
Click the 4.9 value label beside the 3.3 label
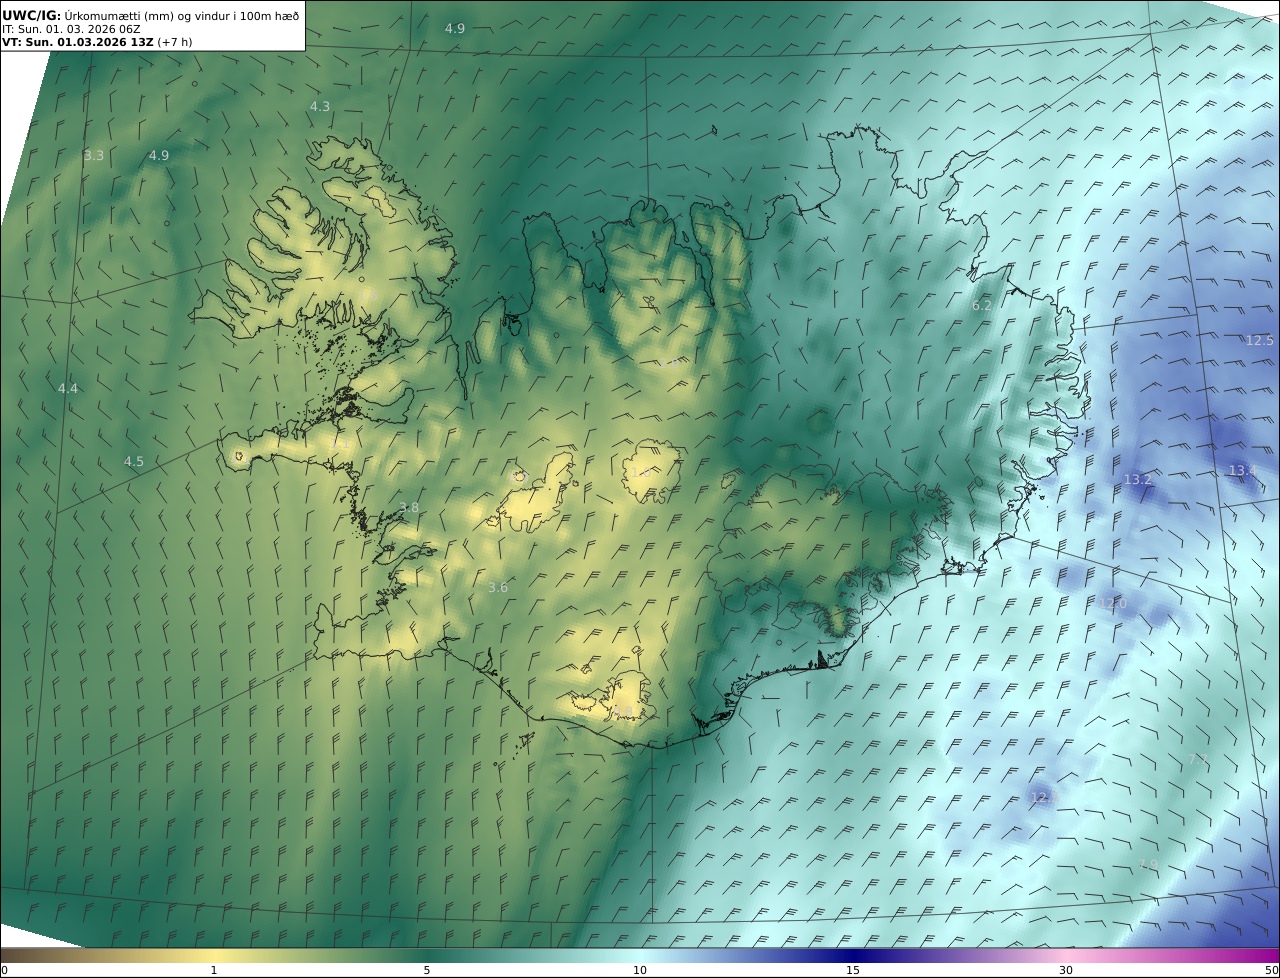click(x=159, y=155)
